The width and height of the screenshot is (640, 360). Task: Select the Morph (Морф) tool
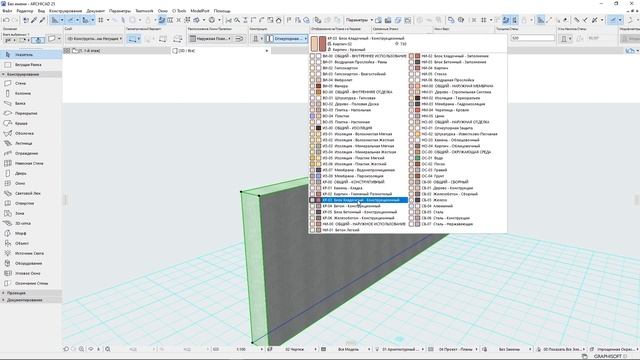tap(31, 233)
